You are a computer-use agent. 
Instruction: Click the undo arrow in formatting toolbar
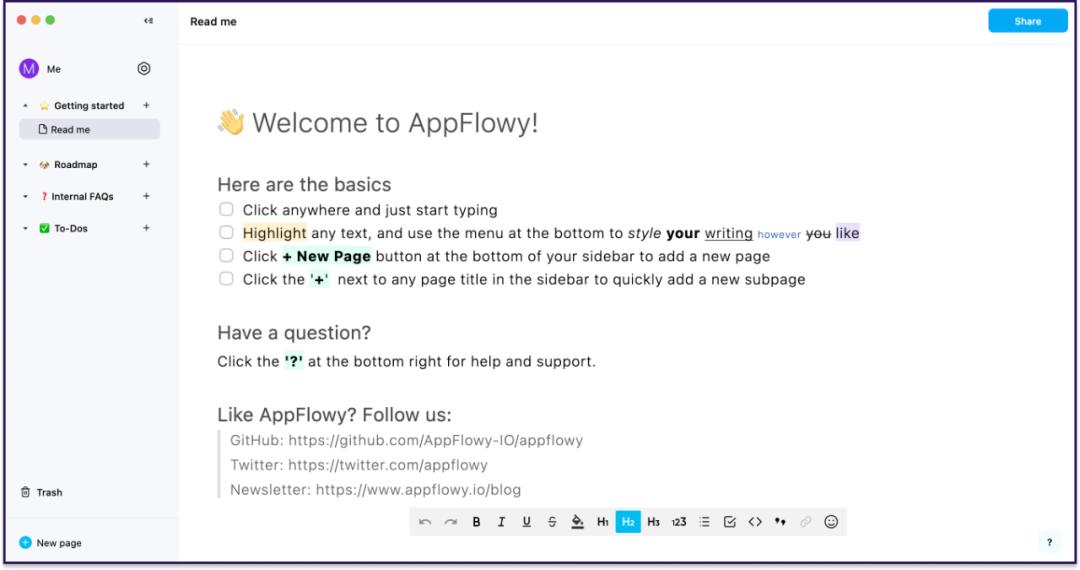coord(425,522)
